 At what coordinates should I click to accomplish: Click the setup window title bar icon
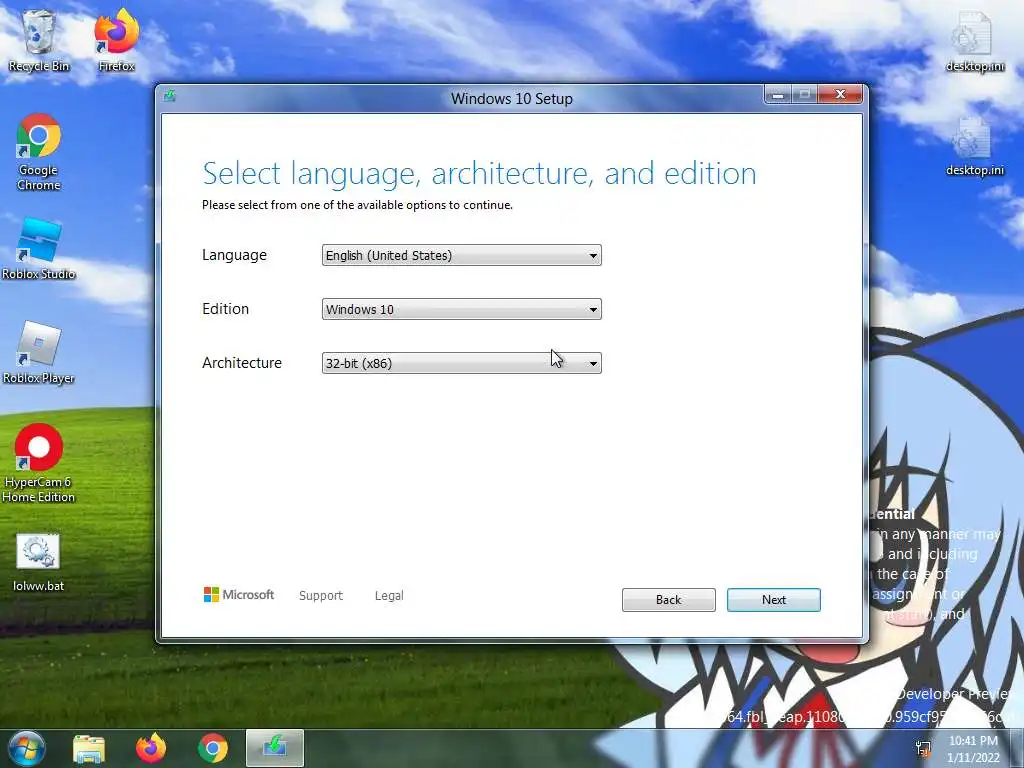[x=170, y=97]
